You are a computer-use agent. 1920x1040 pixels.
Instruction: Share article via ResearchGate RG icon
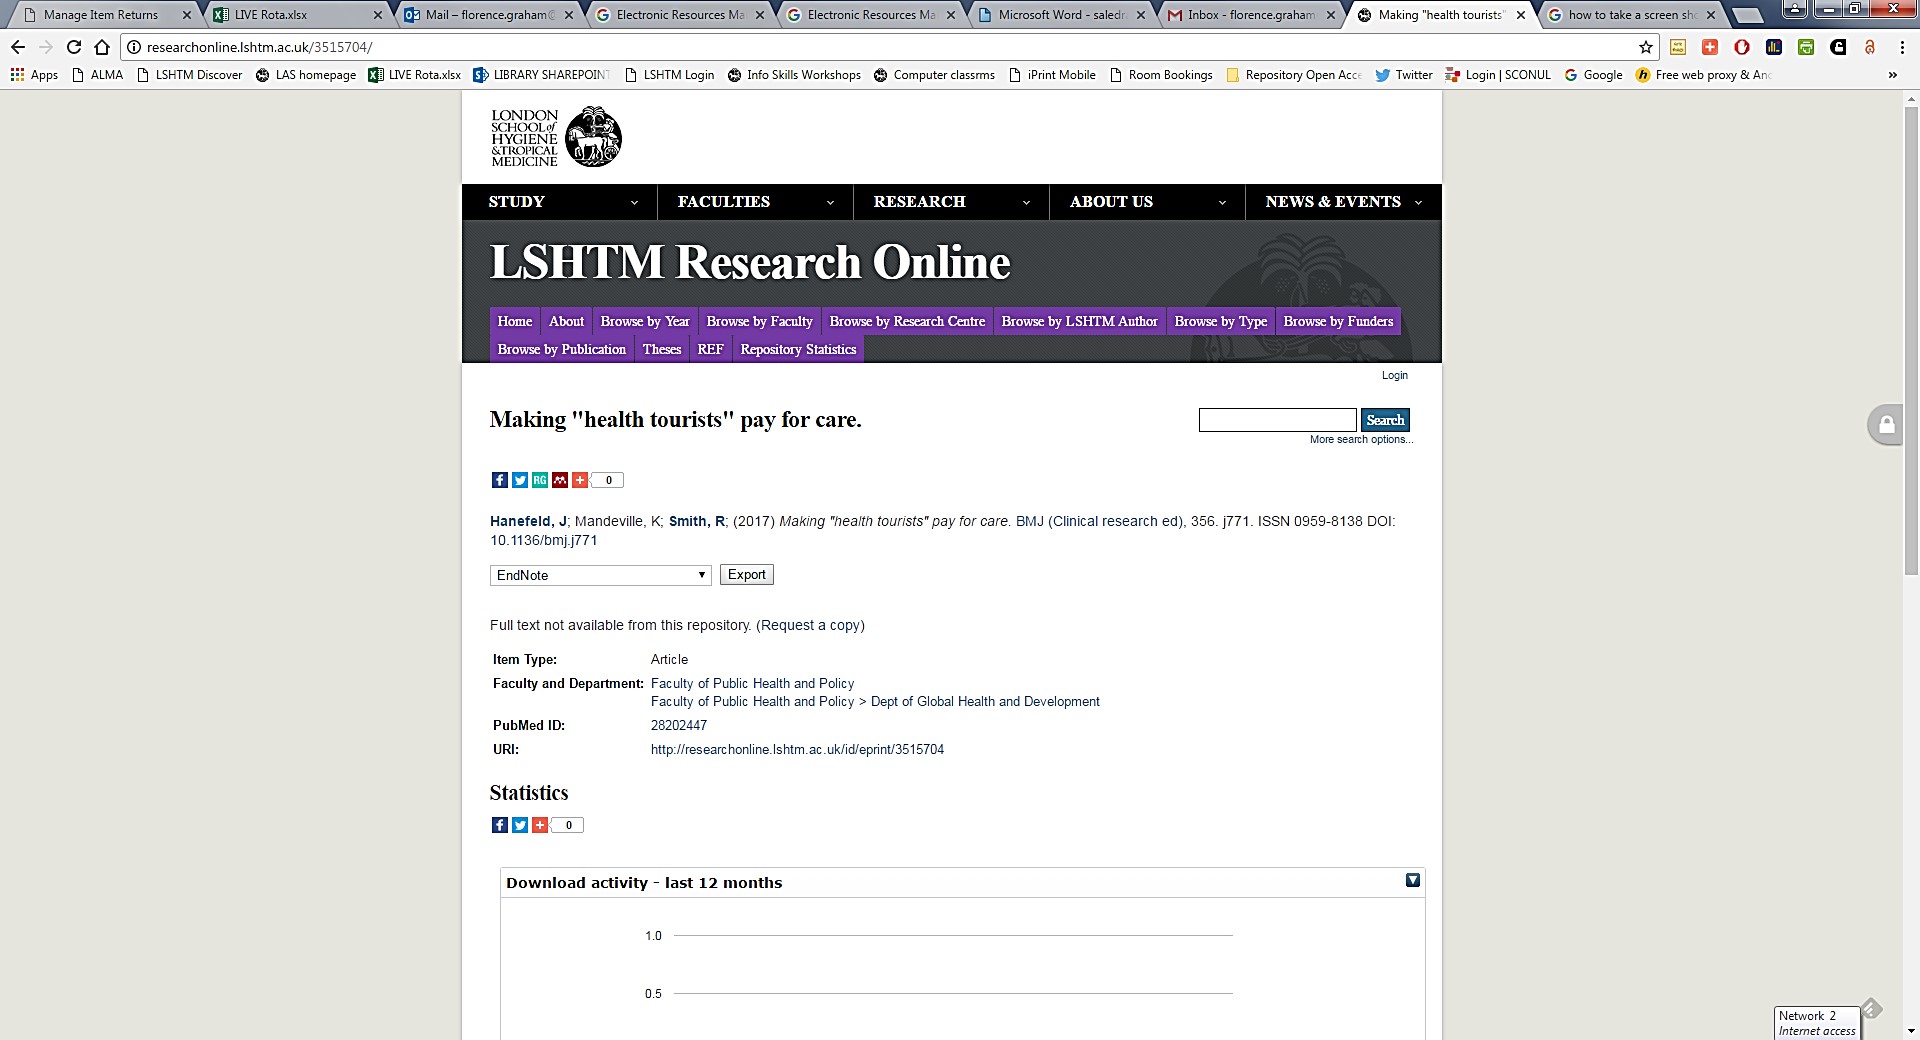coord(539,480)
